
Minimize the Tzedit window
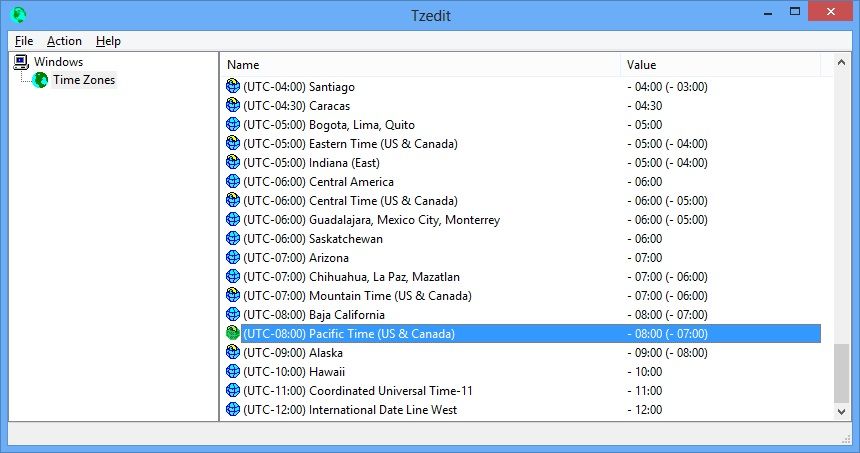tap(768, 12)
